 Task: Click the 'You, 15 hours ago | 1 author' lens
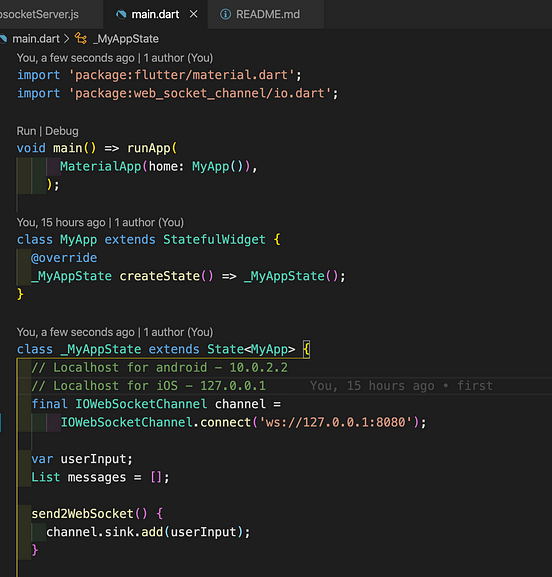click(100, 222)
